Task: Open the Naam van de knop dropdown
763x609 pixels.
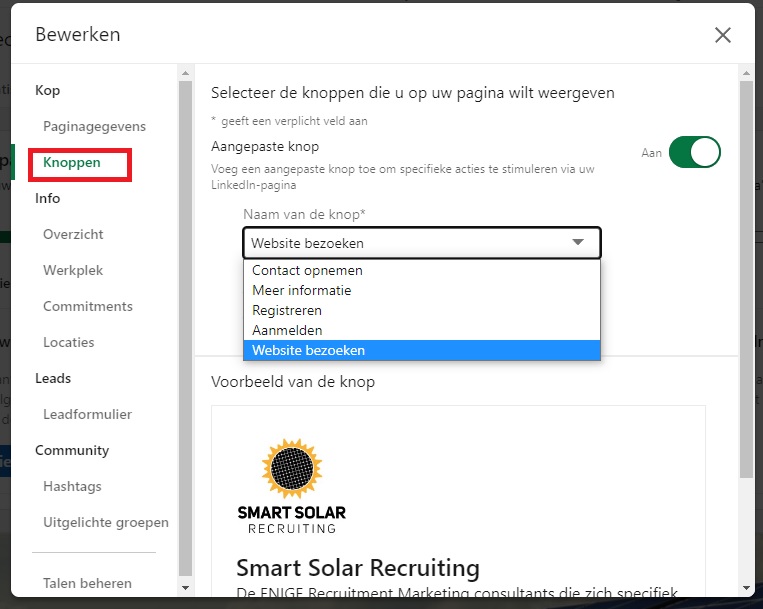Action: pos(421,243)
